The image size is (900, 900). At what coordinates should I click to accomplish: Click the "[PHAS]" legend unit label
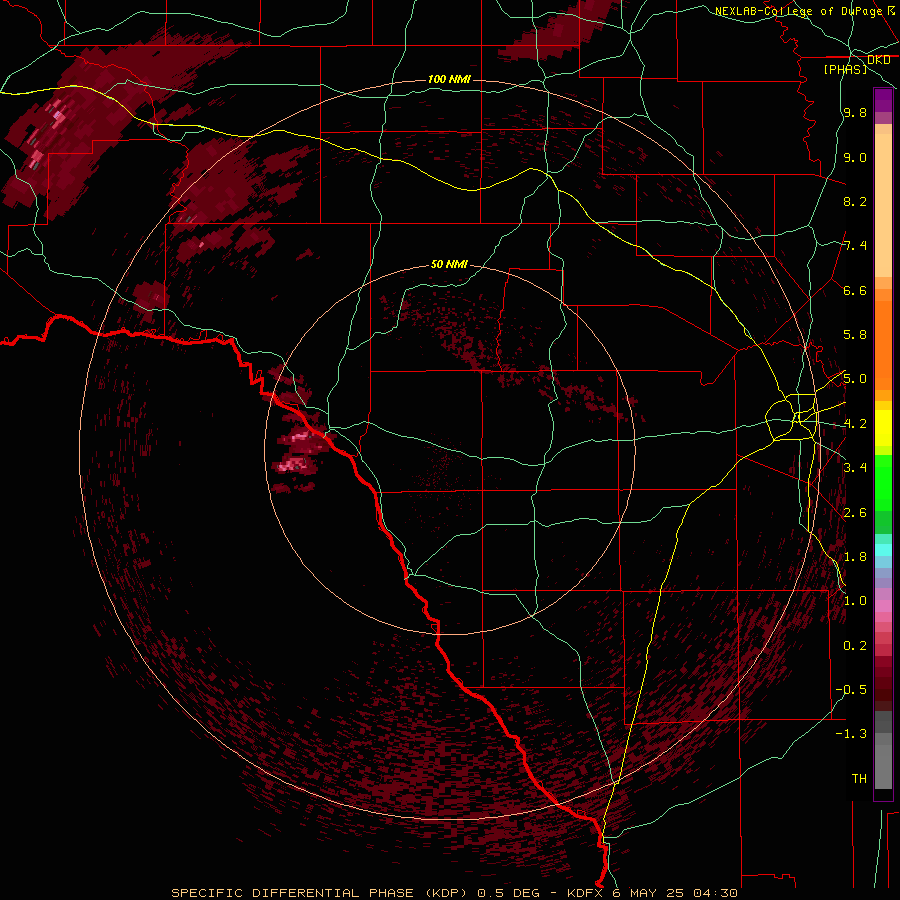pyautogui.click(x=845, y=69)
